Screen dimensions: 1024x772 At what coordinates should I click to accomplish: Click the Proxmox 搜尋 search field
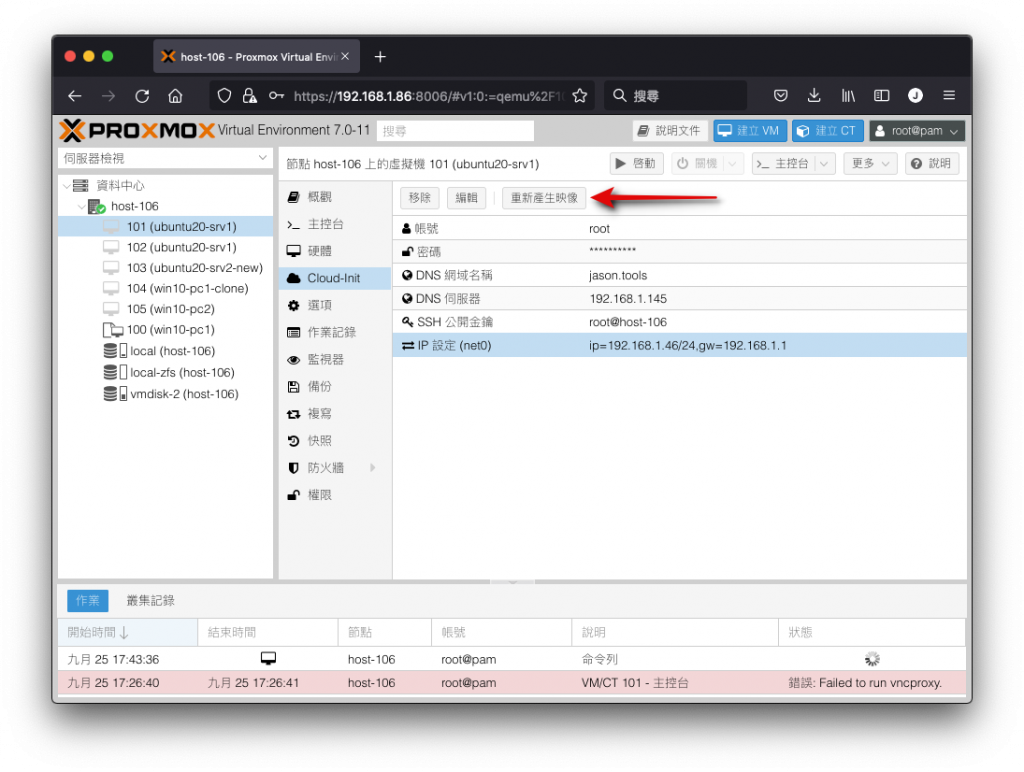click(x=455, y=131)
